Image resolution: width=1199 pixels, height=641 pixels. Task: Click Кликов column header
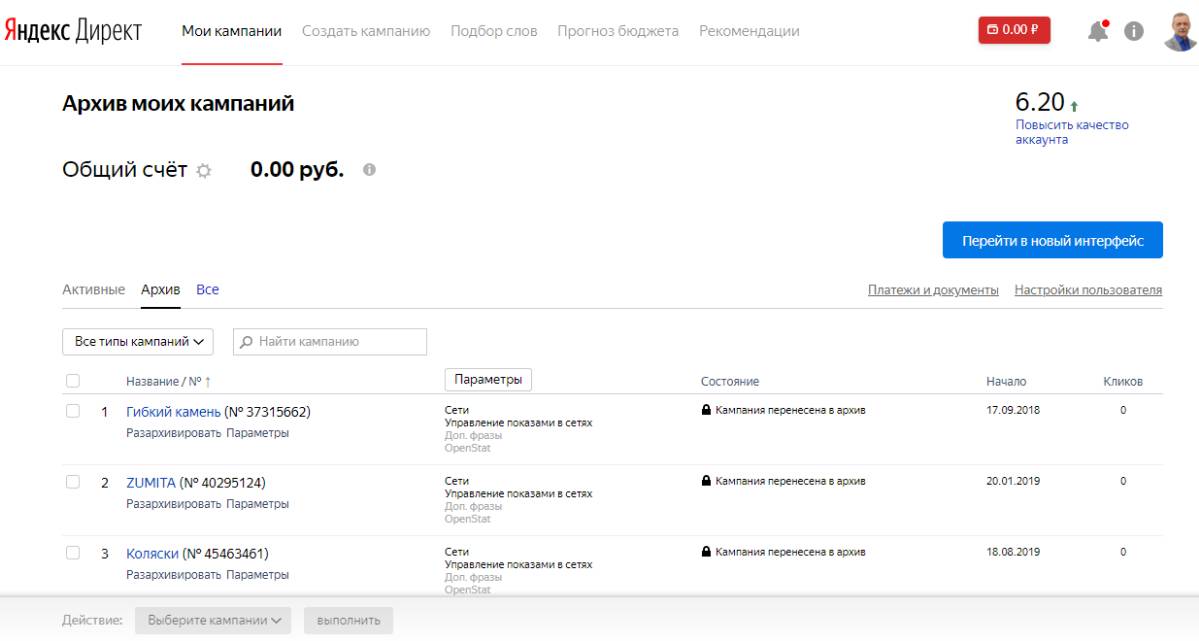(1123, 381)
